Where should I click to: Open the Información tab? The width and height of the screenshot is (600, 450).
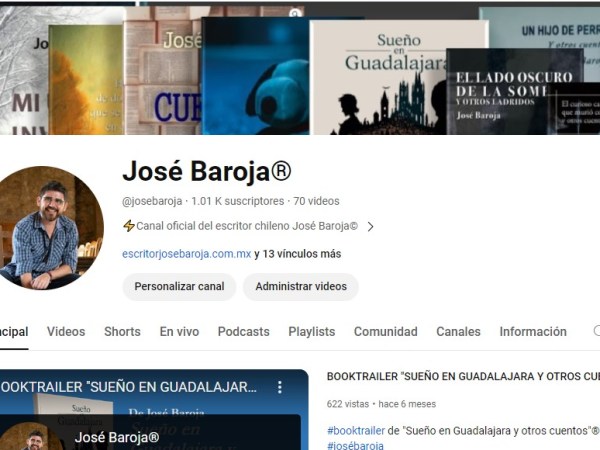tap(533, 331)
